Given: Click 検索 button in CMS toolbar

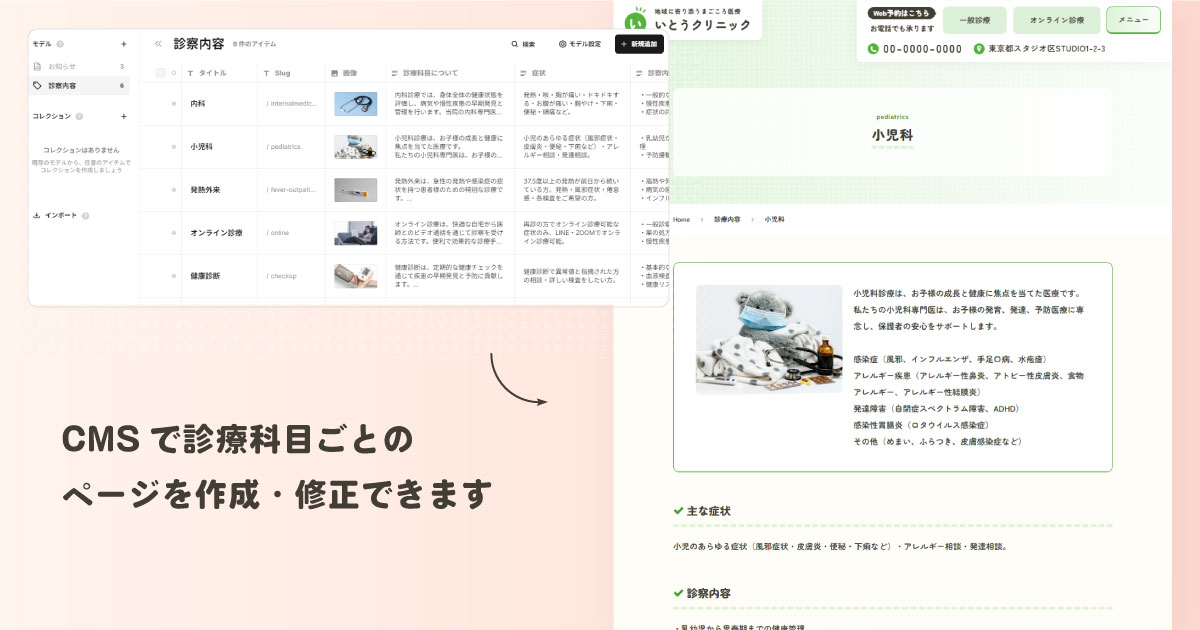Looking at the screenshot, I should click(x=523, y=44).
